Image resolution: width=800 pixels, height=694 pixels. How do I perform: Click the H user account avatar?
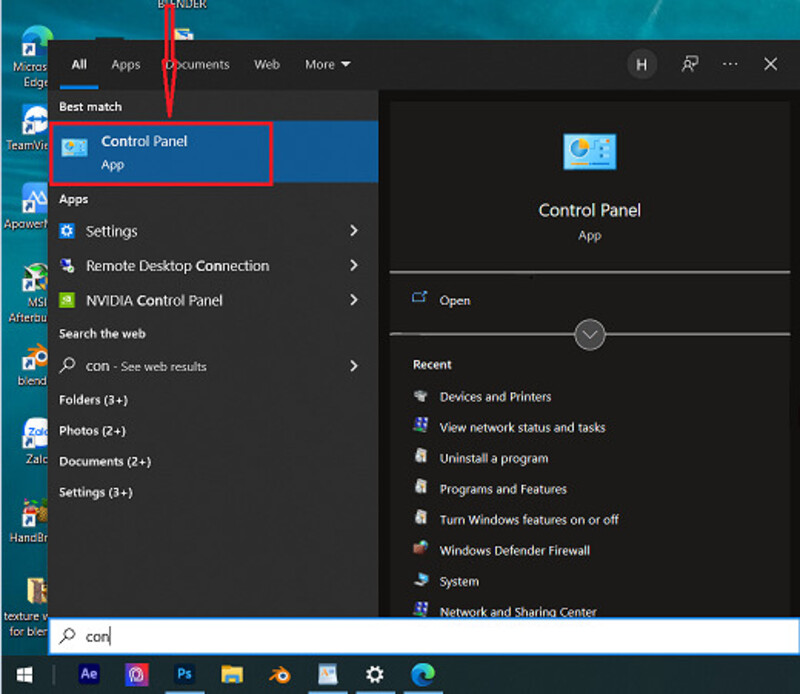[x=642, y=65]
